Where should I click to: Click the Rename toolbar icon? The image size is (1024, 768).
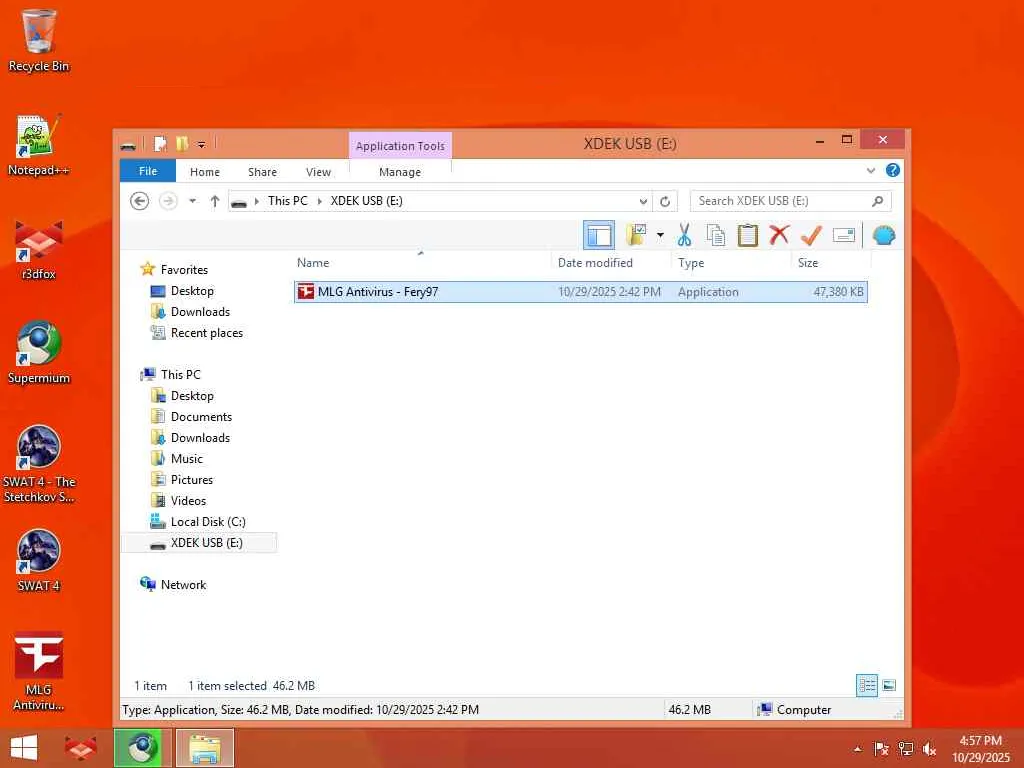844,235
